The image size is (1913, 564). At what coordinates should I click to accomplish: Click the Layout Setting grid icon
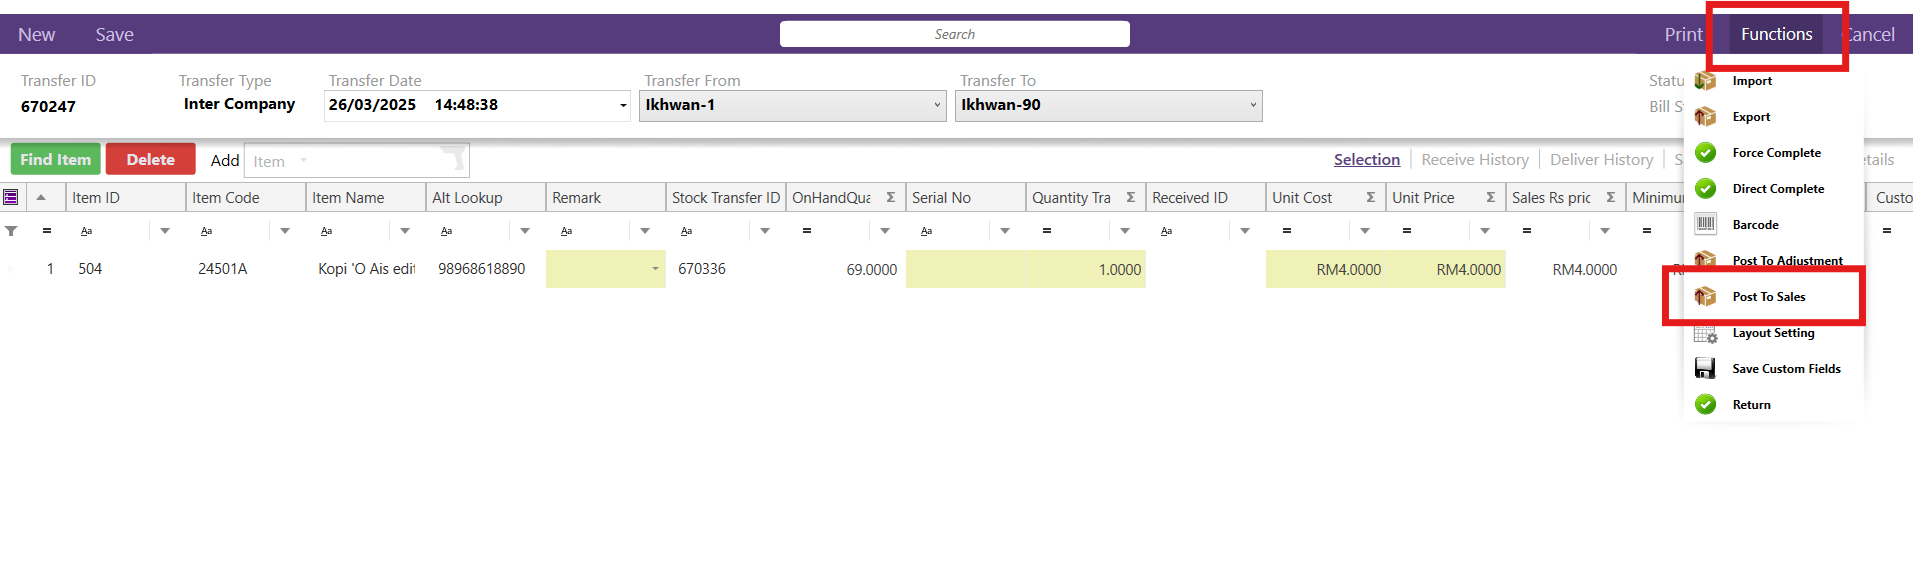pos(1706,334)
